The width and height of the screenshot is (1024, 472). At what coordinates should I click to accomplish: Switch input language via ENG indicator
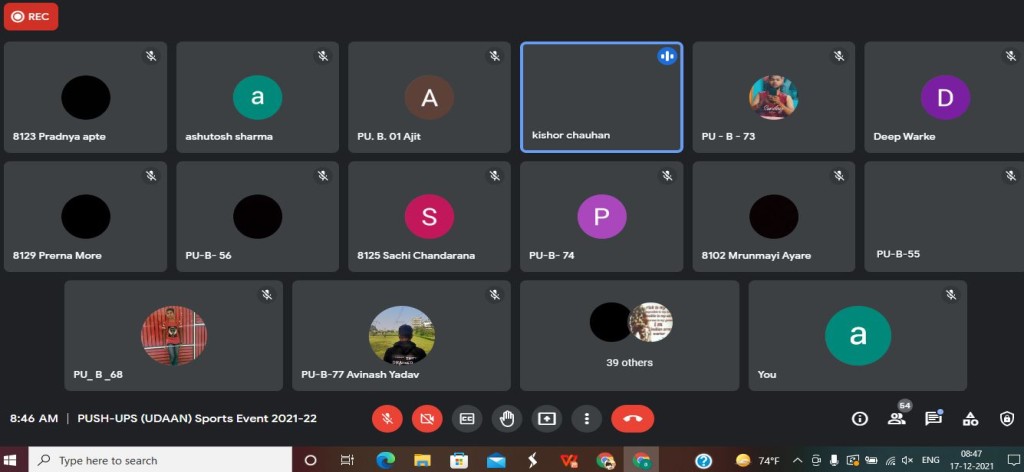tap(931, 460)
